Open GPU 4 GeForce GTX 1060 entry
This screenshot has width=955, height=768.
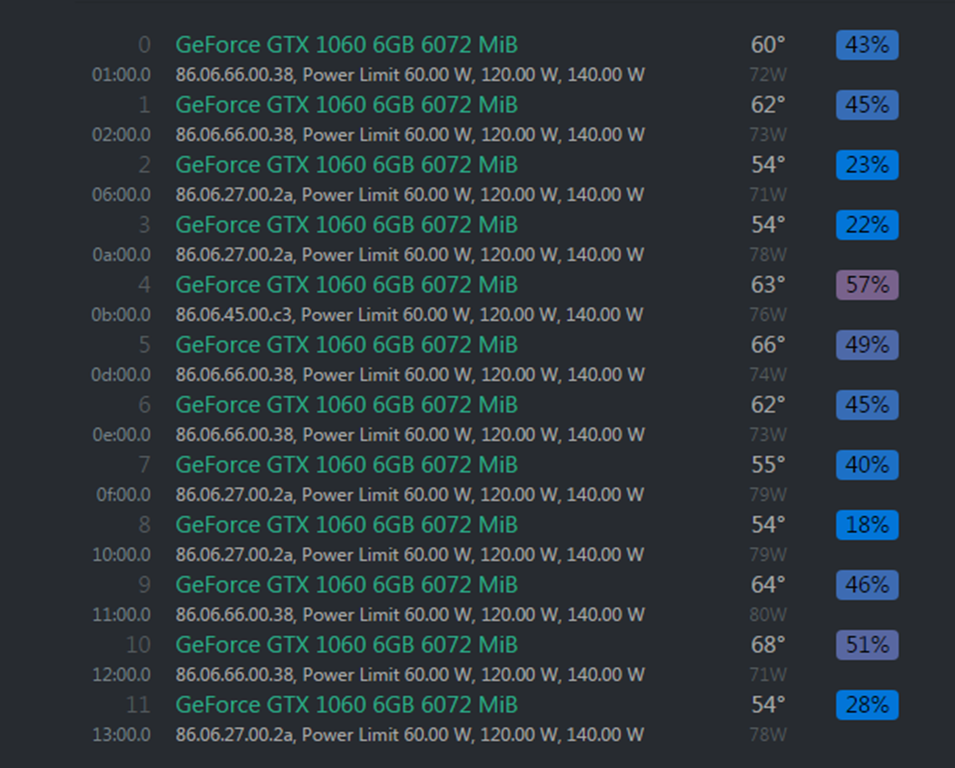pos(347,285)
